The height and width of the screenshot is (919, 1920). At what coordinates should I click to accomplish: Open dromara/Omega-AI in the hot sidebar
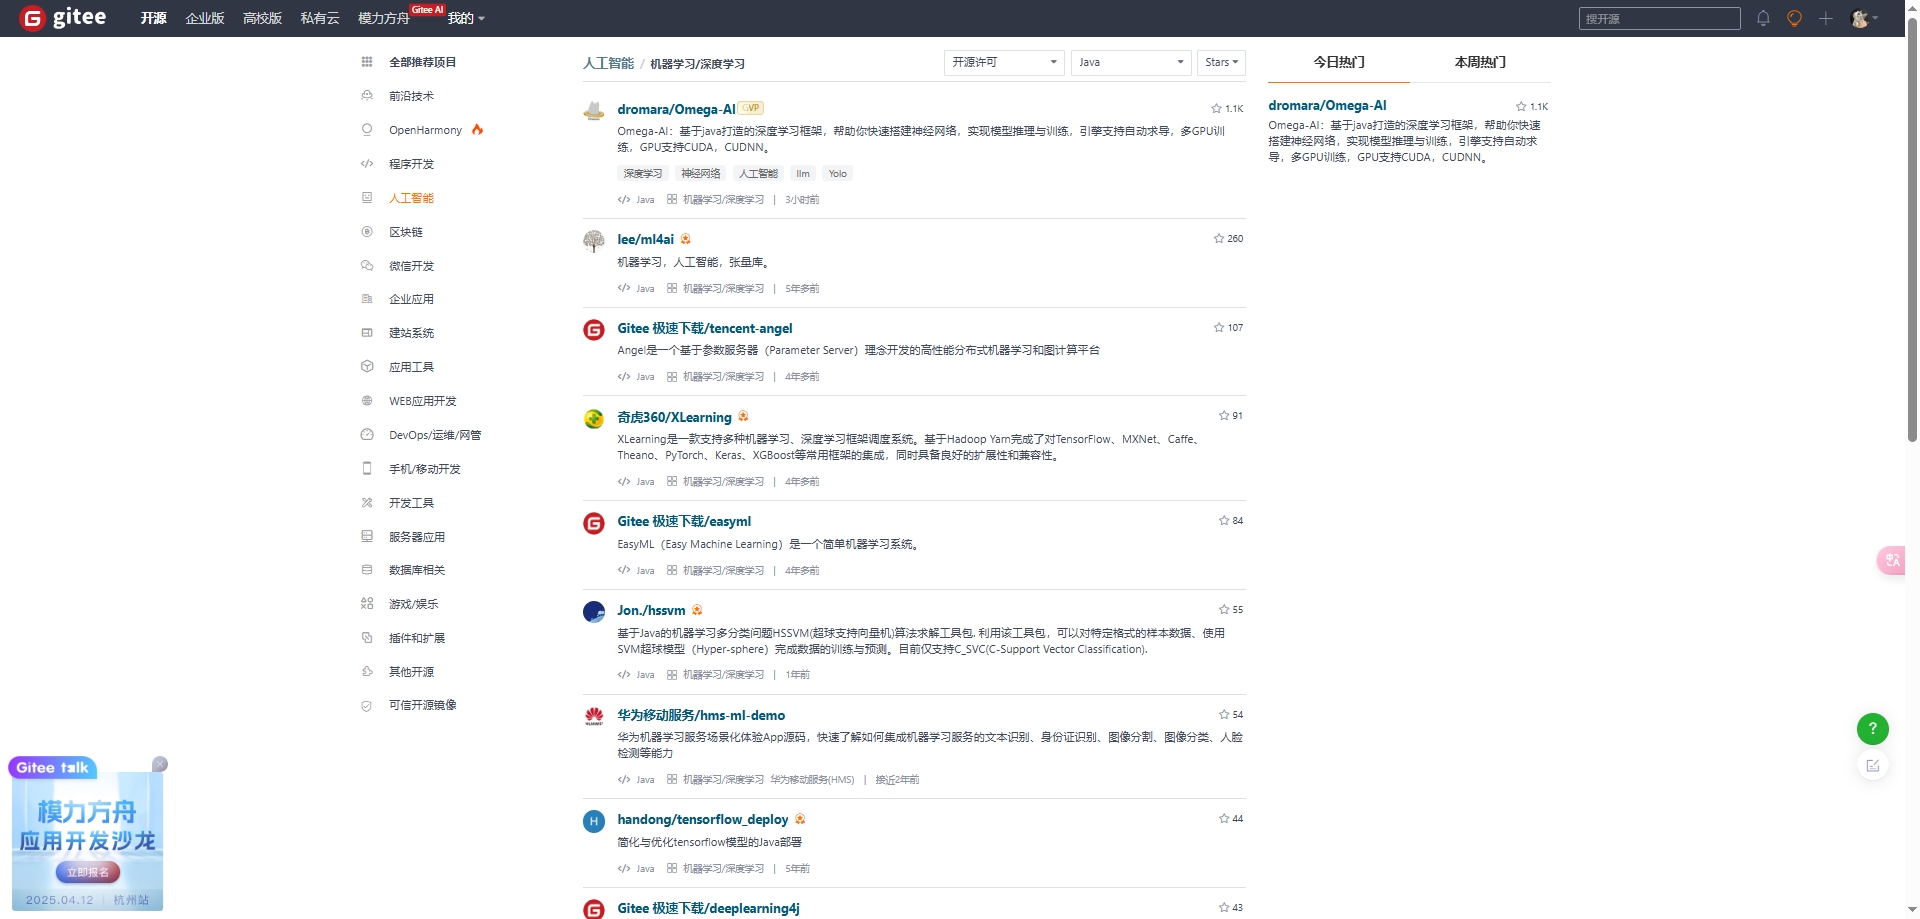click(x=1327, y=105)
